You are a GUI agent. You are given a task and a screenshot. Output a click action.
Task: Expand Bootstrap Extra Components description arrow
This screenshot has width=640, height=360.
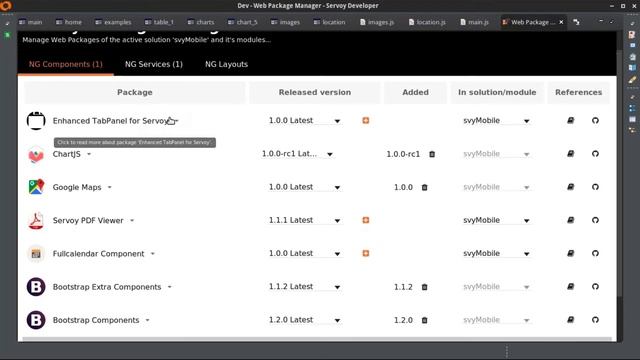(169, 287)
